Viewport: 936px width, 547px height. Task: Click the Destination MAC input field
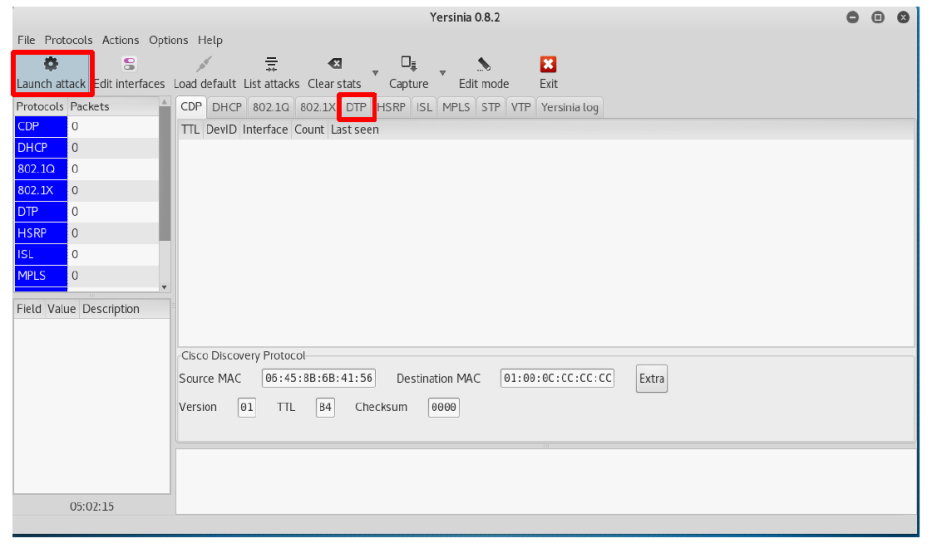(x=557, y=378)
